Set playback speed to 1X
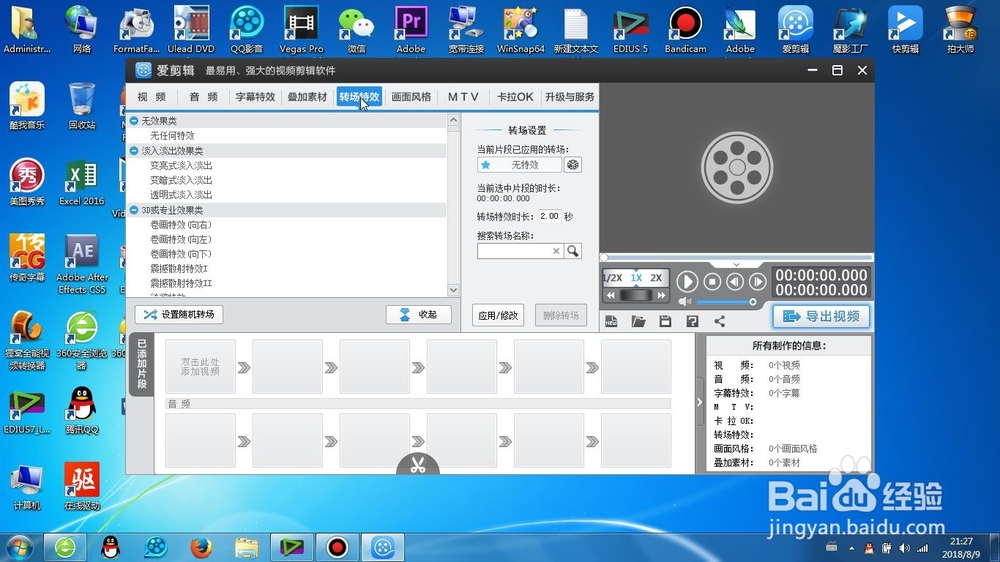 click(636, 277)
